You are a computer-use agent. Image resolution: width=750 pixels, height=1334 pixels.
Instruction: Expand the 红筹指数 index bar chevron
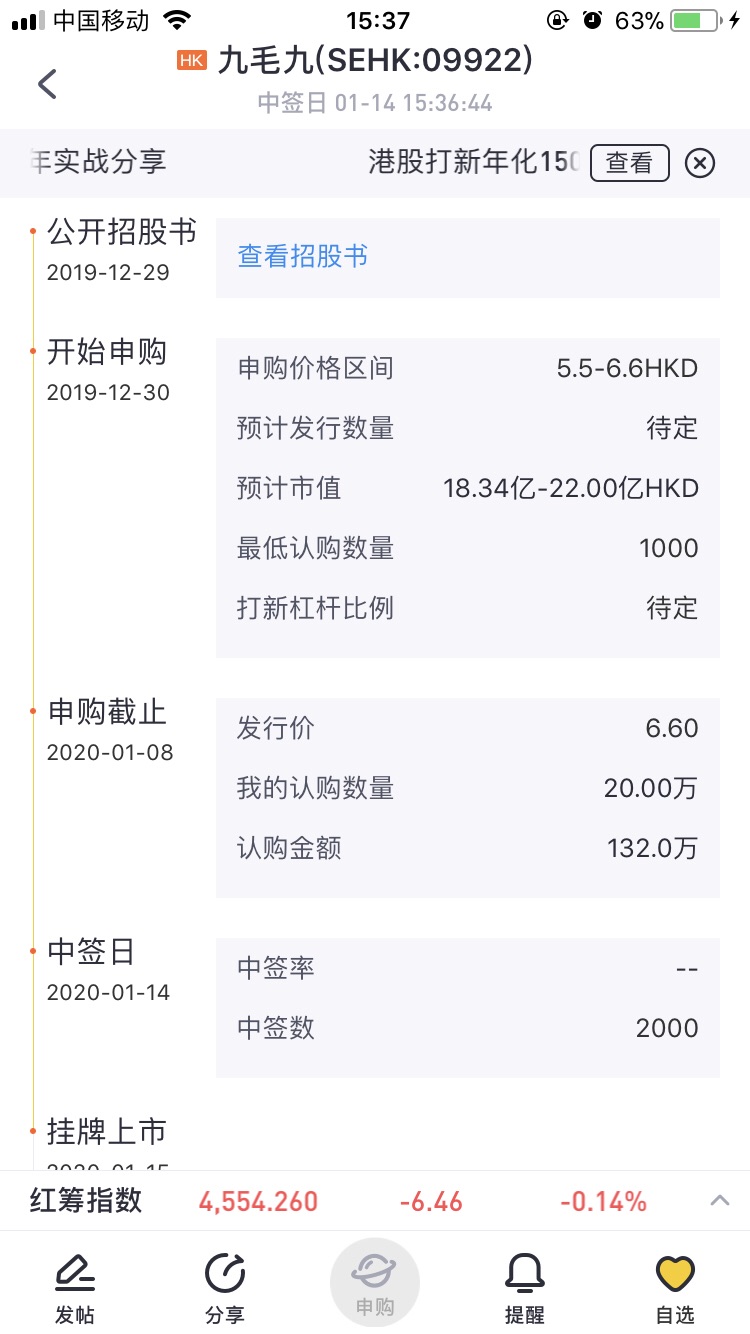click(x=720, y=1200)
